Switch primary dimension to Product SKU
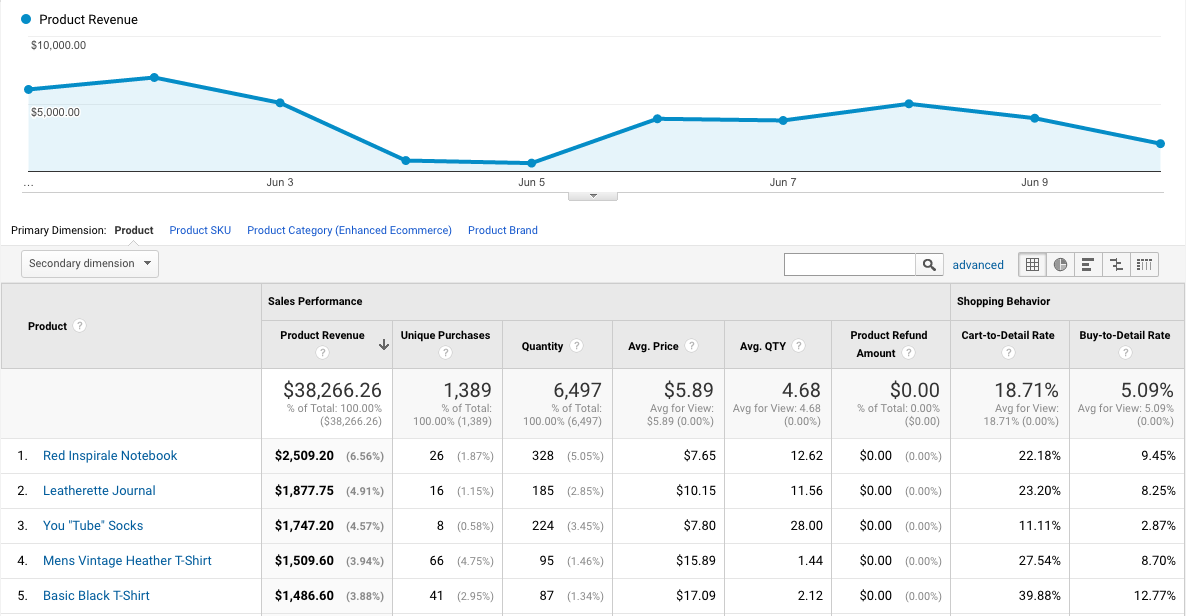Screen dimensions: 1186x616 pyautogui.click(x=200, y=230)
